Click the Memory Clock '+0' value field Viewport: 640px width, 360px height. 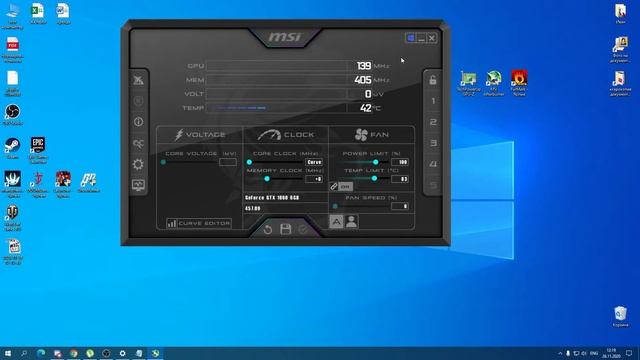(314, 179)
